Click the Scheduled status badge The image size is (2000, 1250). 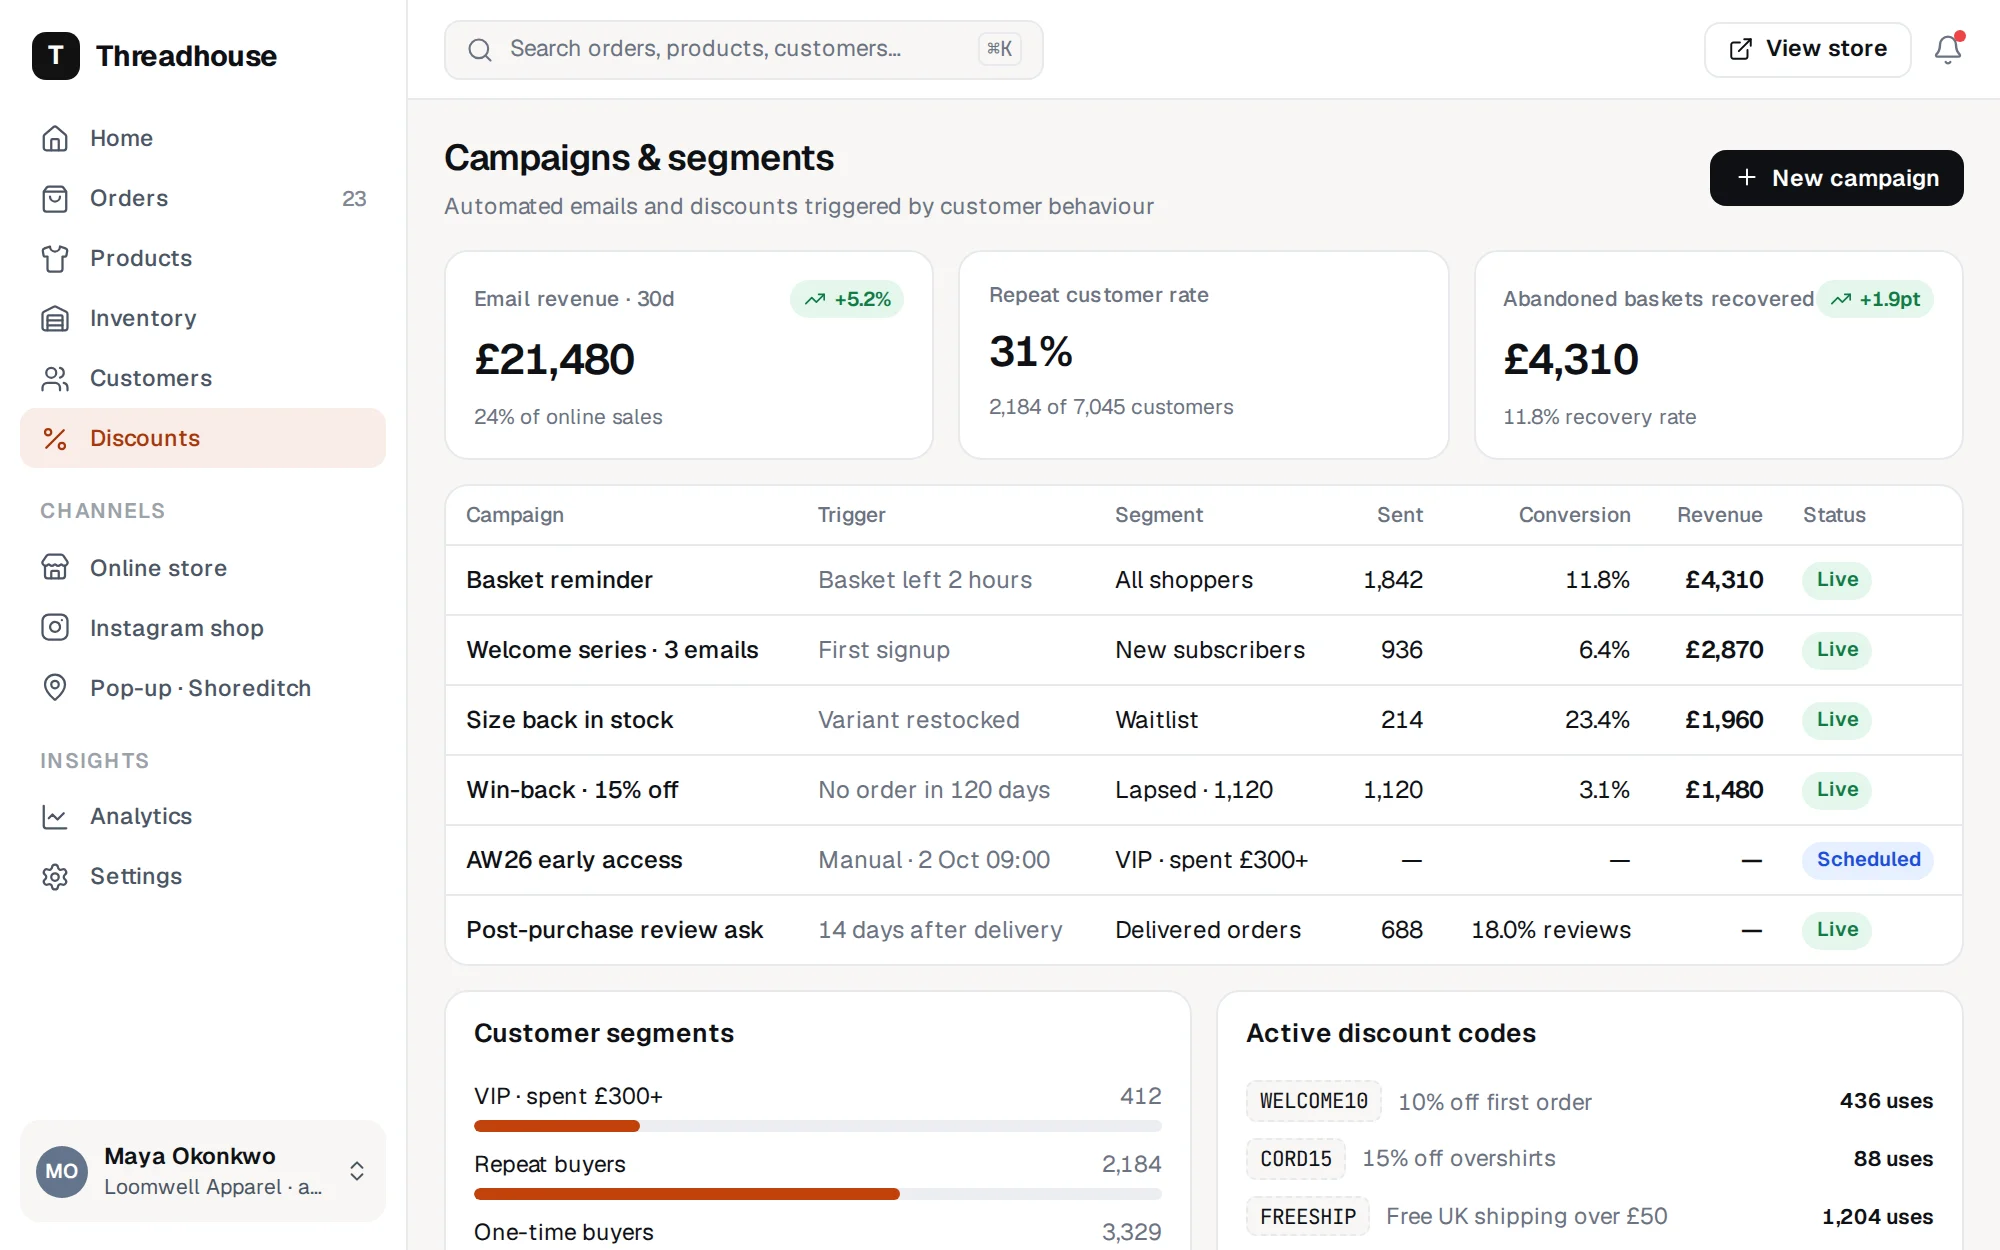1867,860
